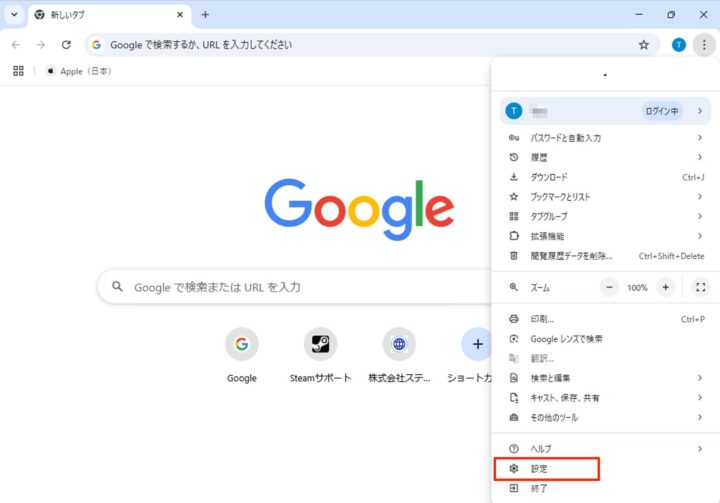Expand the 履歴 submenu arrow

click(x=700, y=157)
